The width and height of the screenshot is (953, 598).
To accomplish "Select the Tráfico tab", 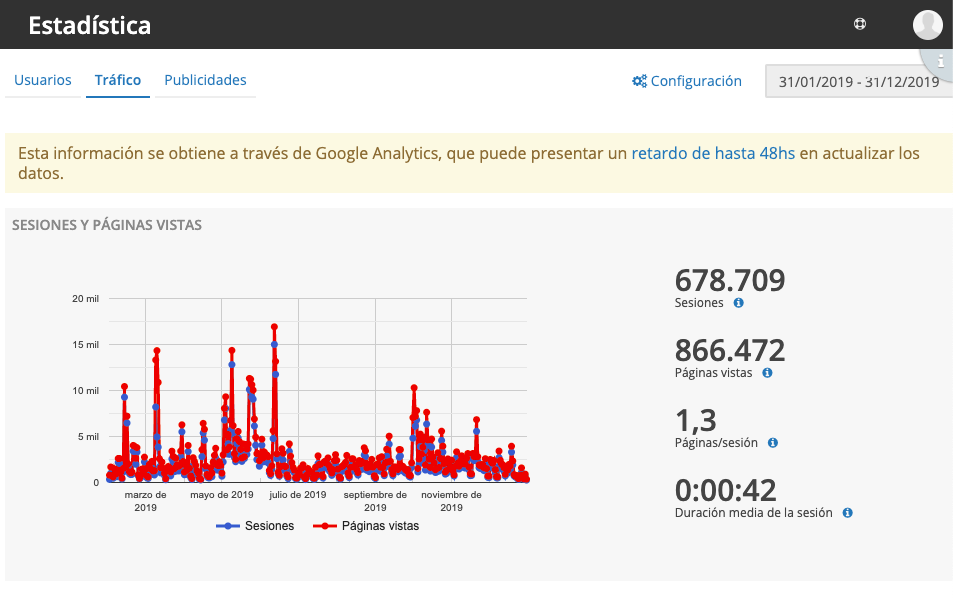I will [x=118, y=80].
